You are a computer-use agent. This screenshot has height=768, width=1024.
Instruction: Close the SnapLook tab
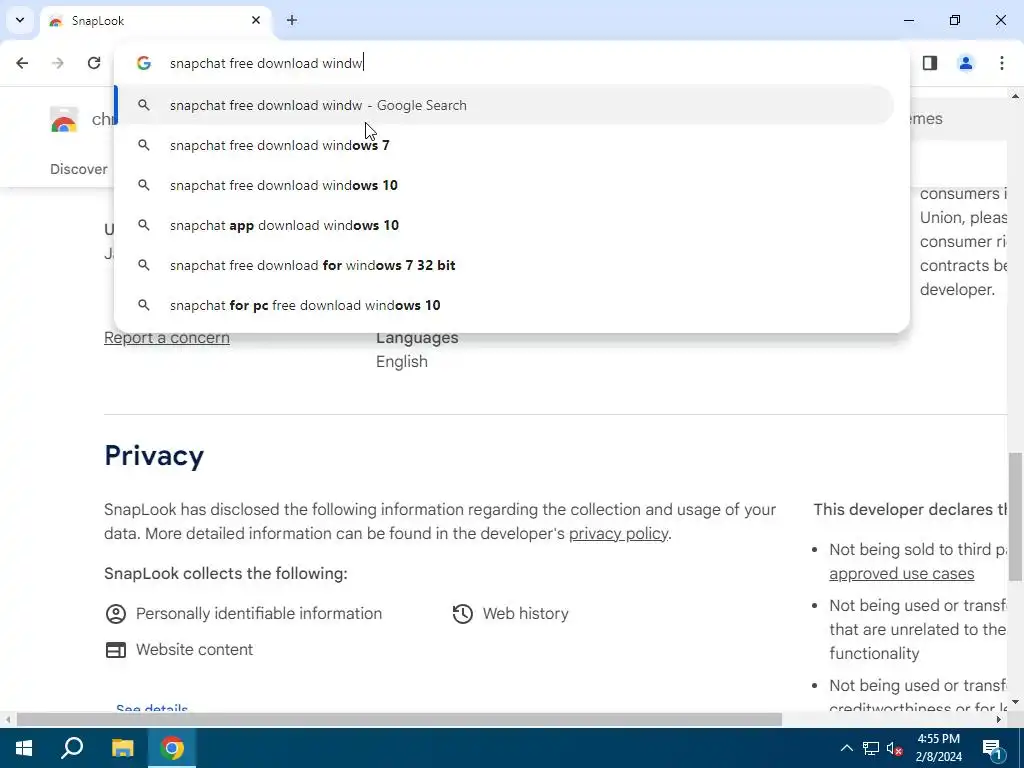tap(256, 20)
